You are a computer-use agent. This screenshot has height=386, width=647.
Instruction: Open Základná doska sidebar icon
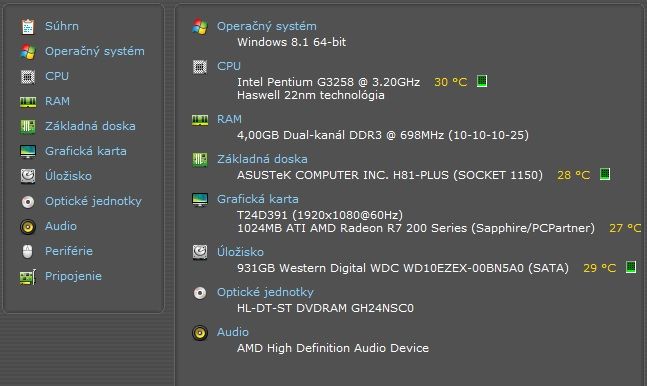28,126
